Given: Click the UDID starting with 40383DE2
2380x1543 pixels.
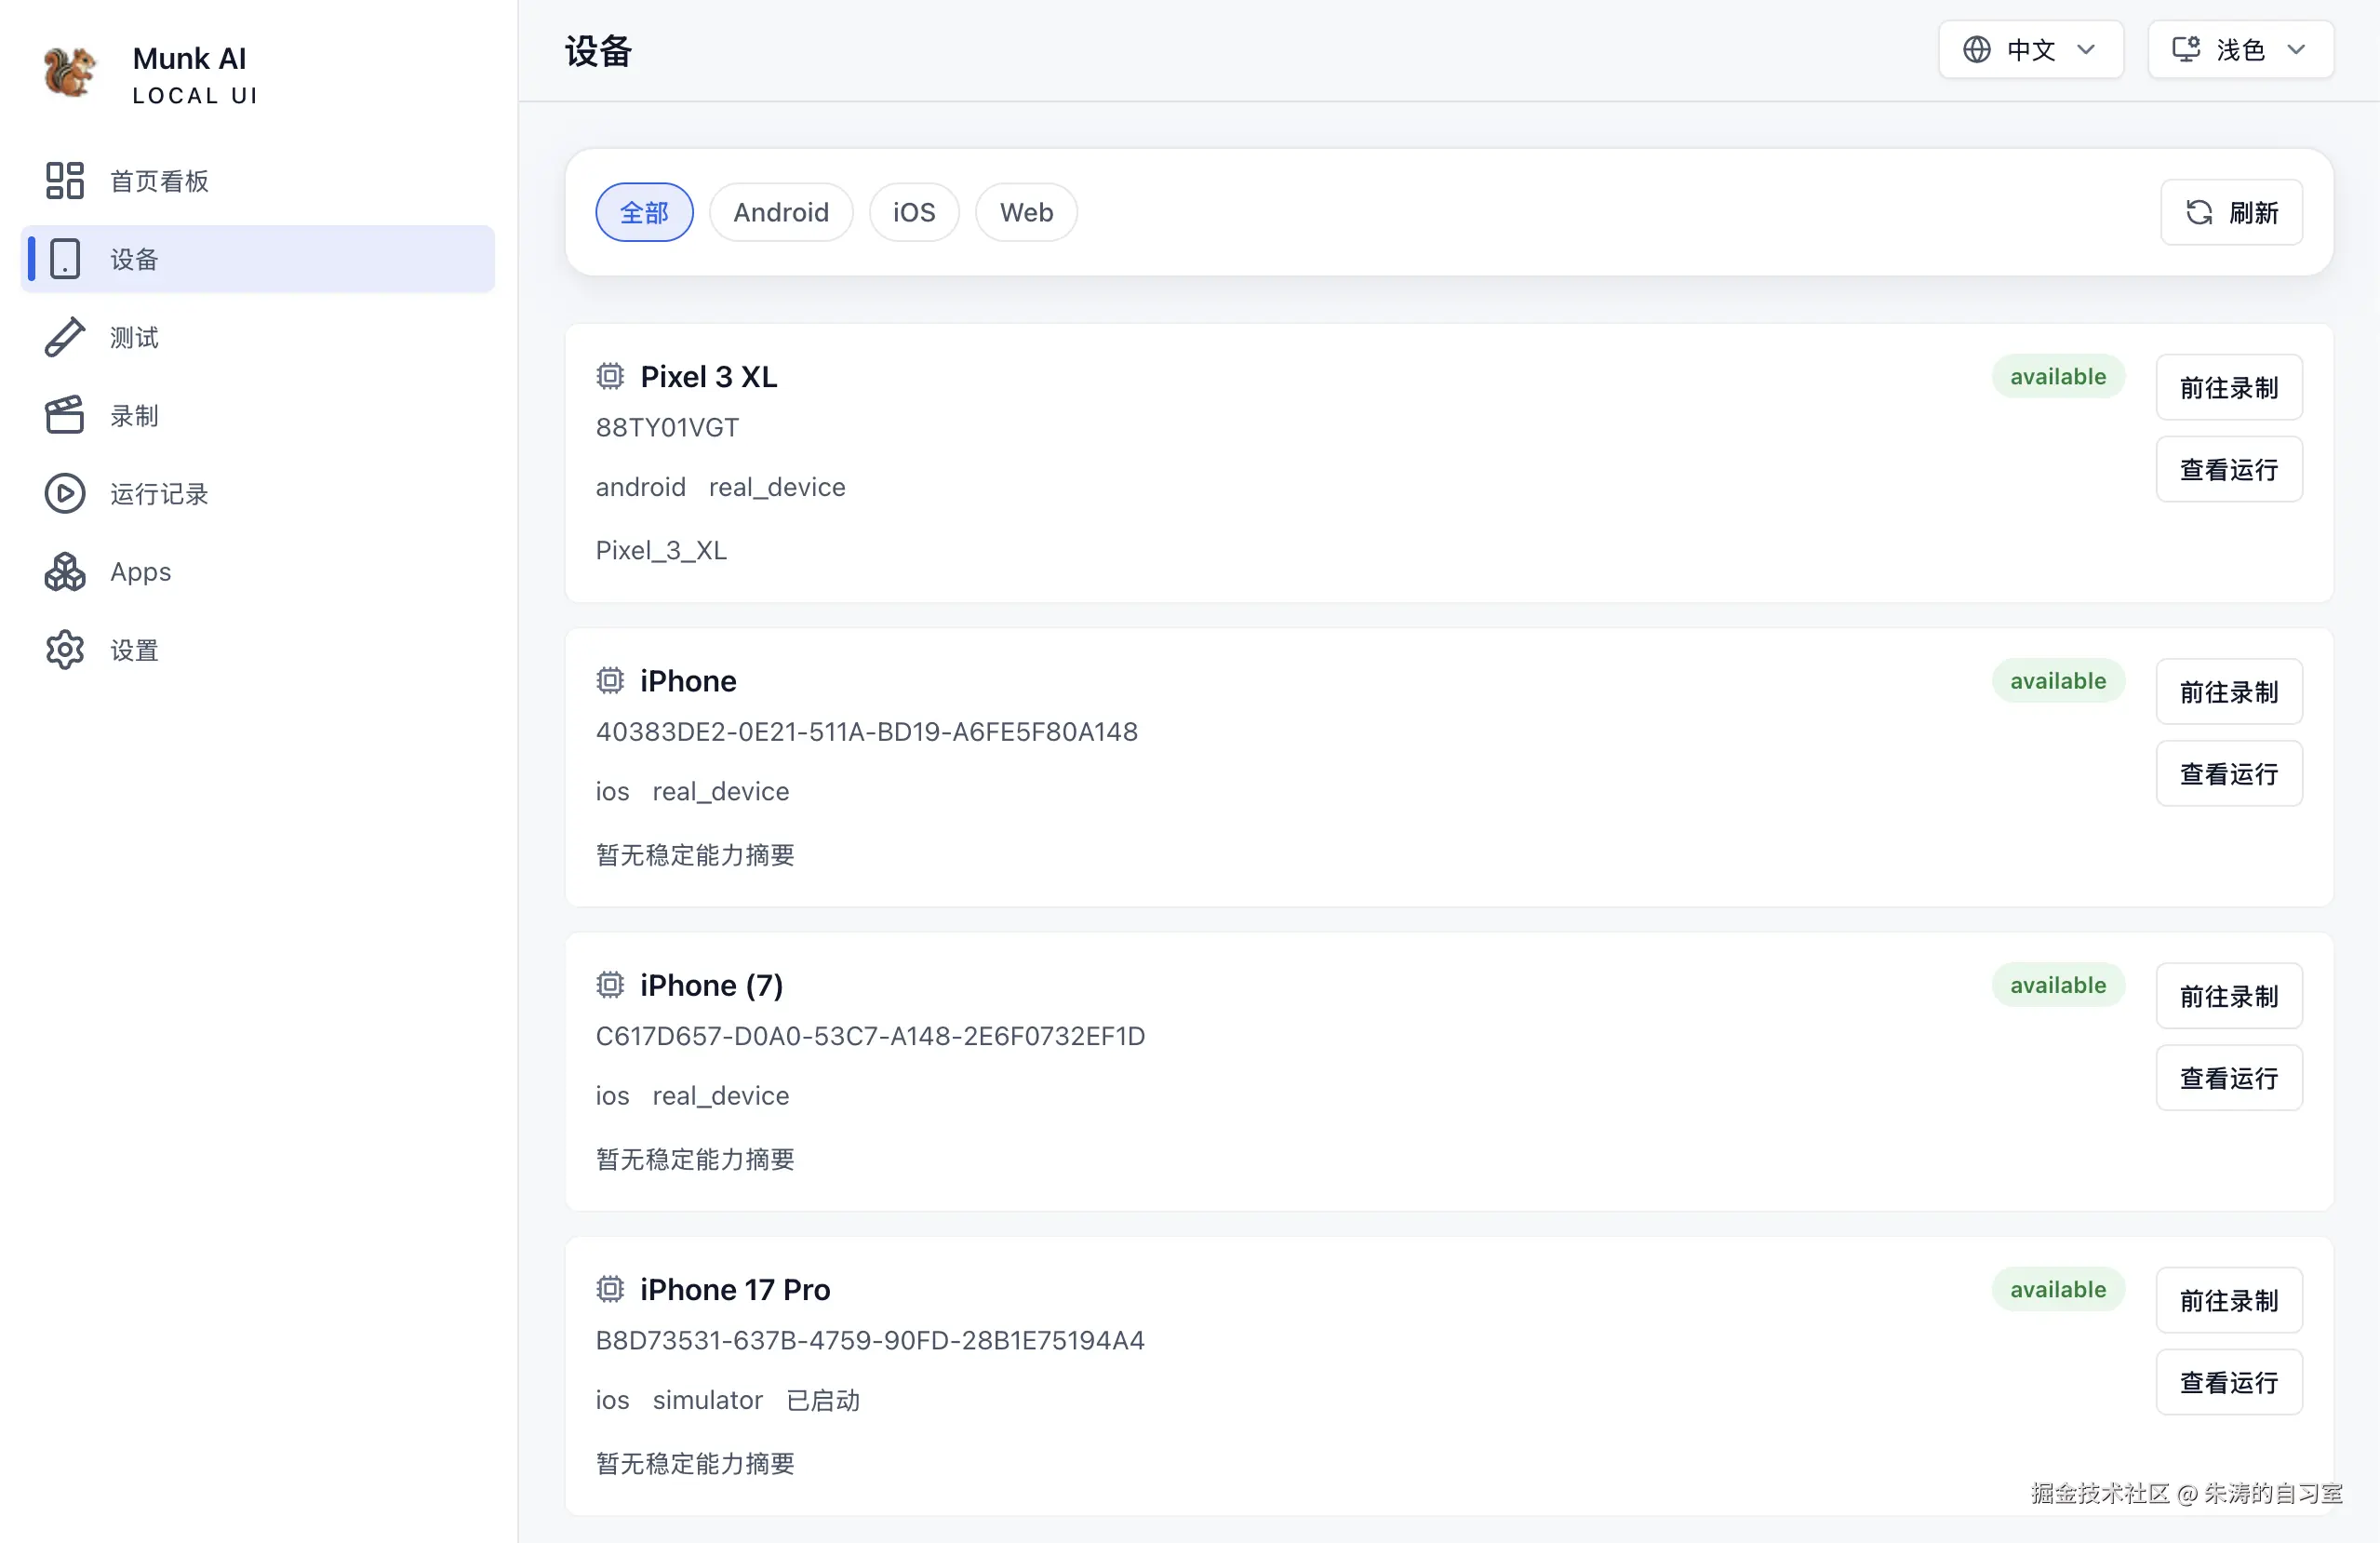Looking at the screenshot, I should (866, 731).
